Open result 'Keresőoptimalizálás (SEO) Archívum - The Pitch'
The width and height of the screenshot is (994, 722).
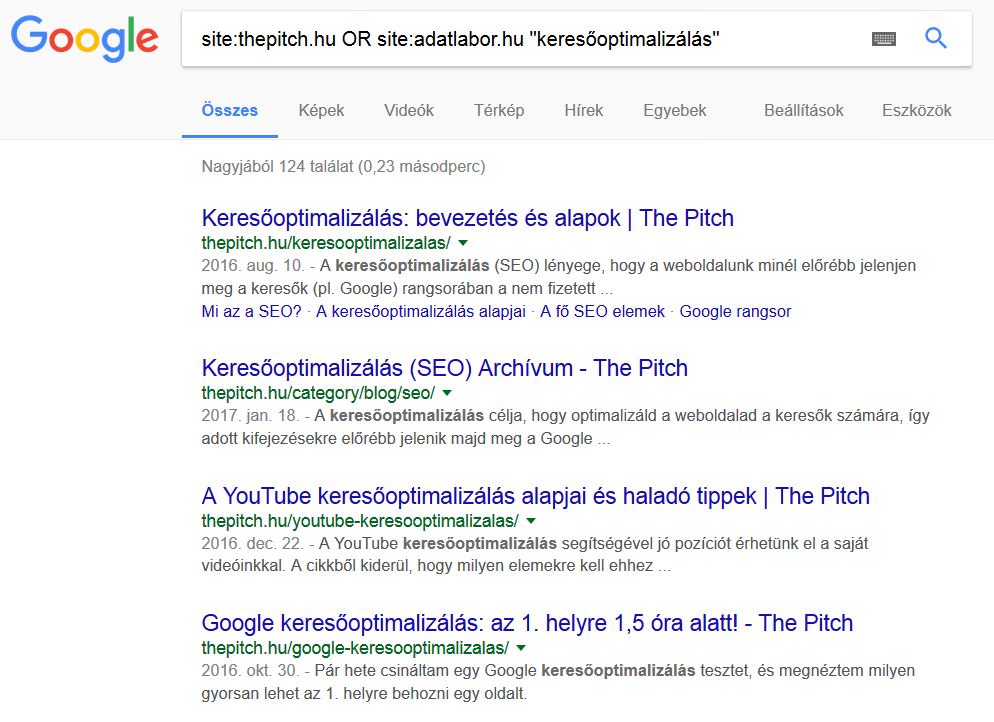[444, 368]
